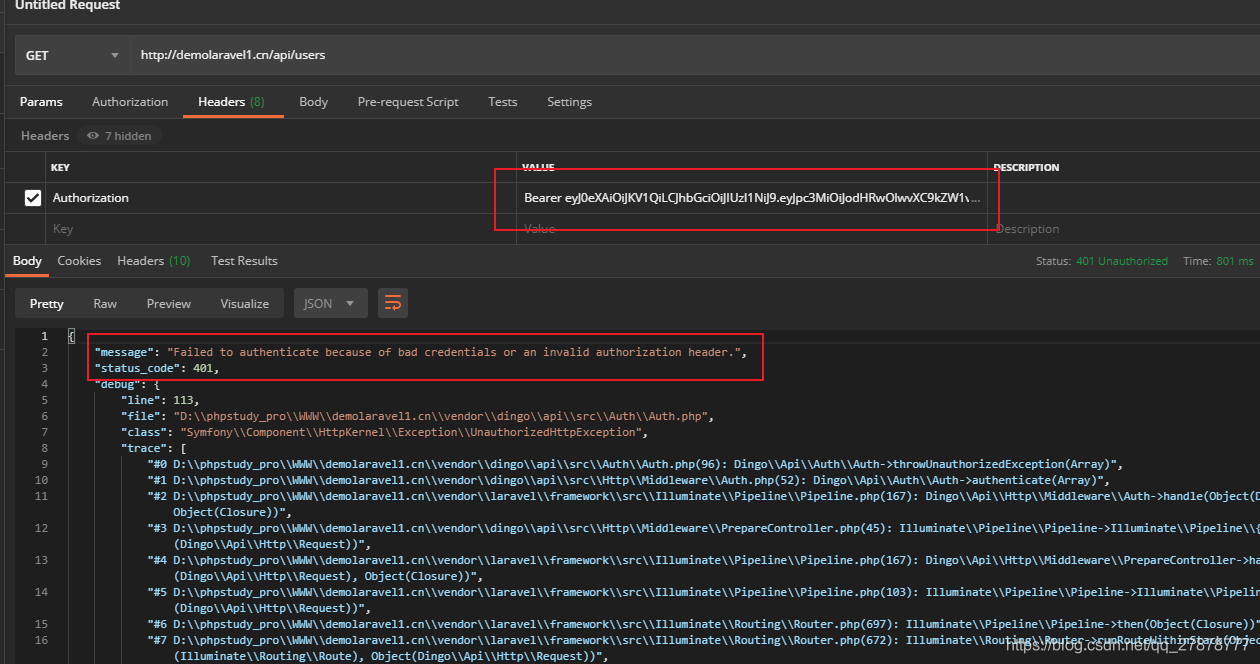The image size is (1260, 664).
Task: Open the request Body tab
Action: click(x=313, y=102)
